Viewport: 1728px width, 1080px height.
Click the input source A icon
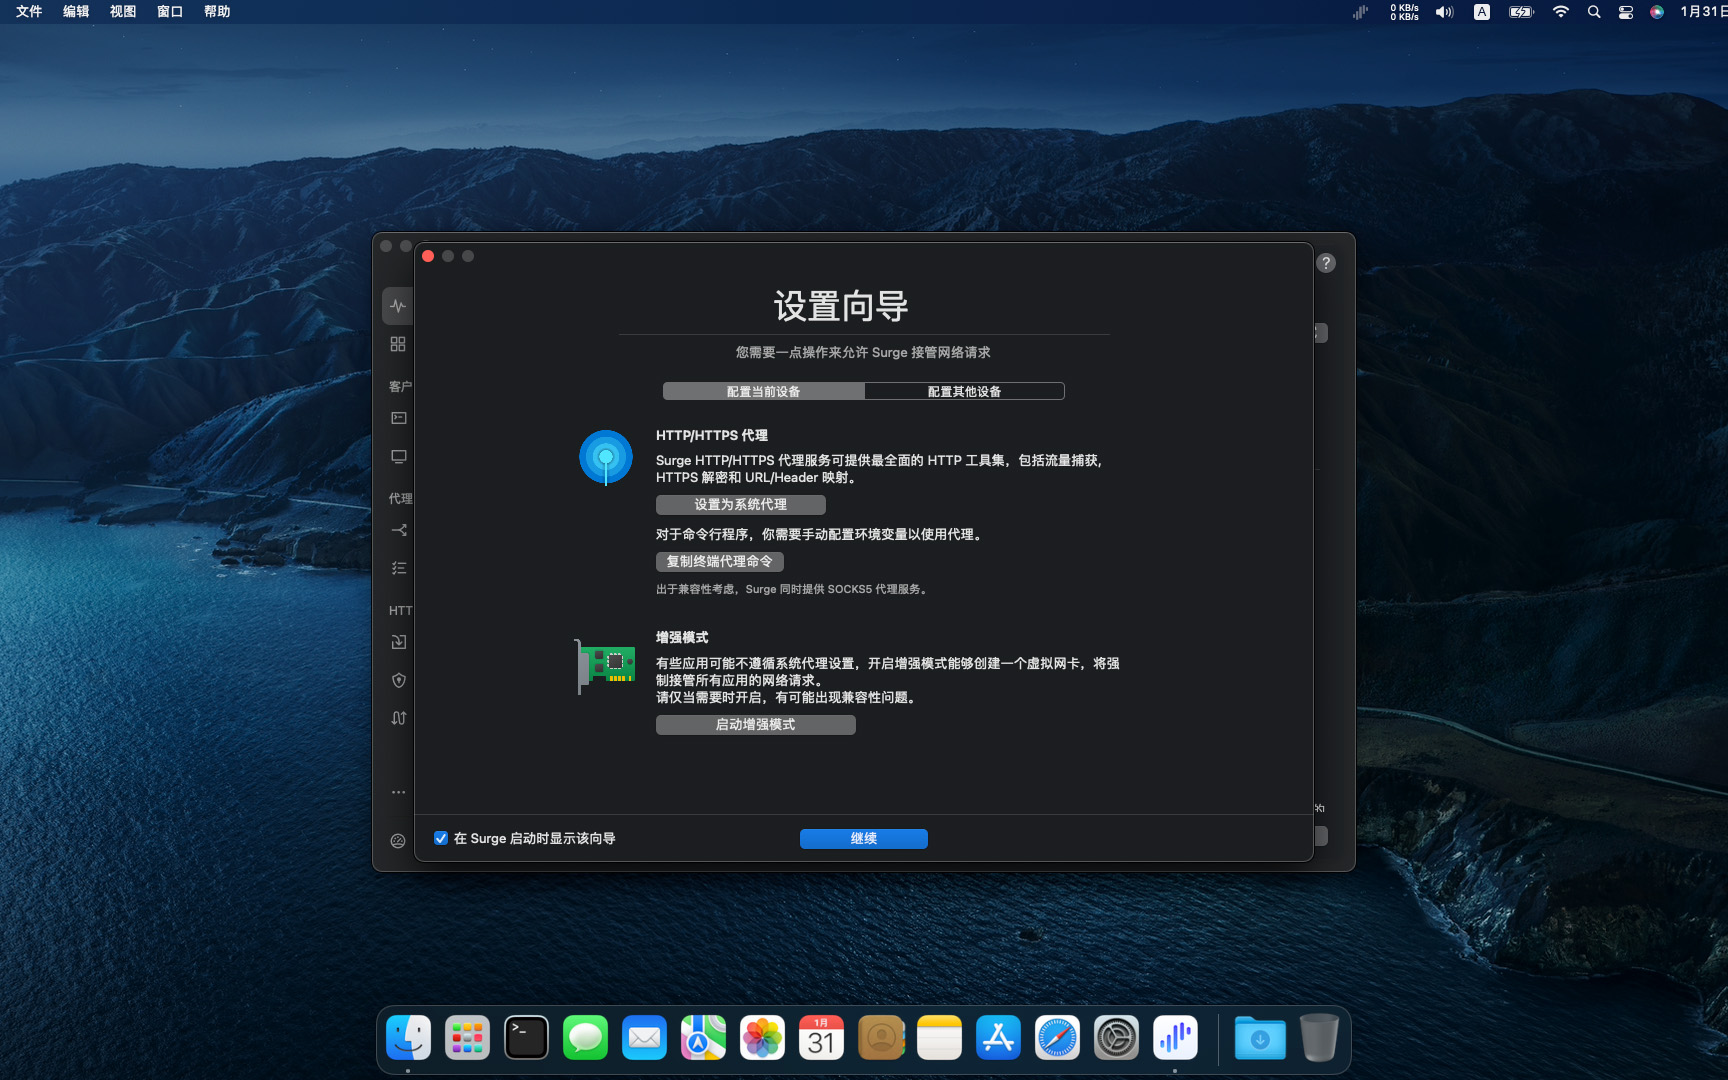[x=1482, y=12]
